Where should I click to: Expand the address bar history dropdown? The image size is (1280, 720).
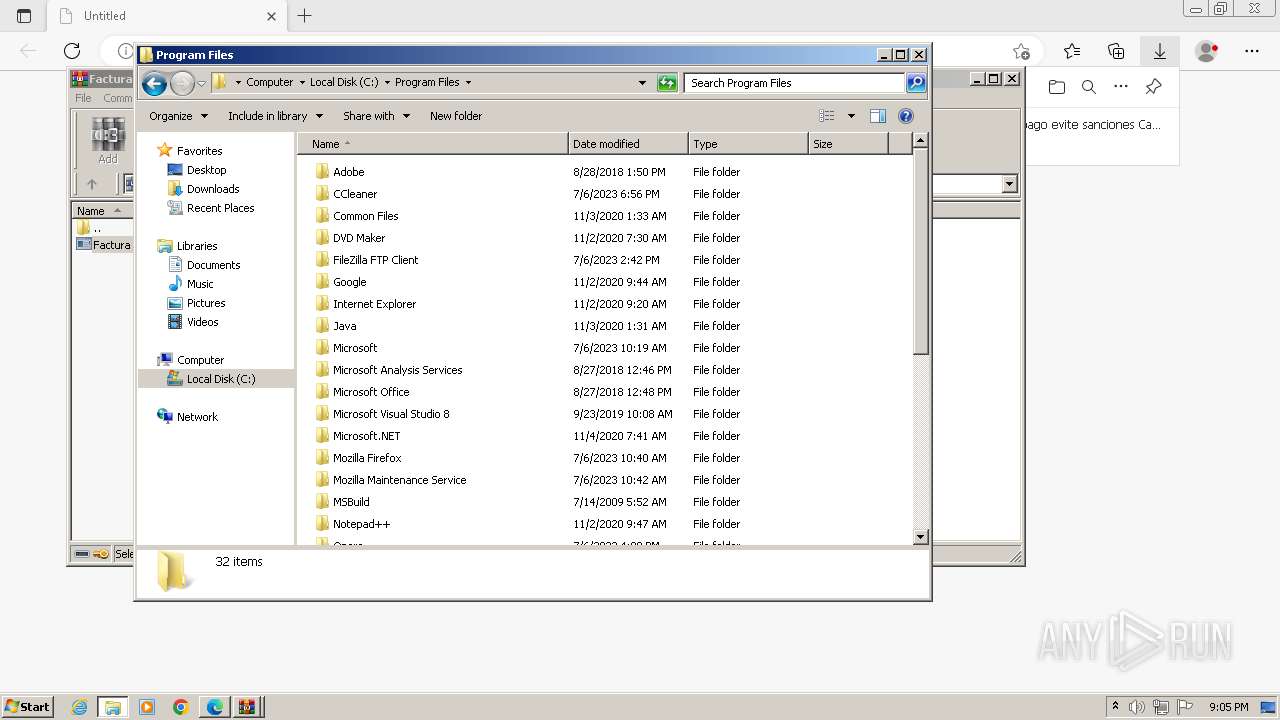click(642, 83)
